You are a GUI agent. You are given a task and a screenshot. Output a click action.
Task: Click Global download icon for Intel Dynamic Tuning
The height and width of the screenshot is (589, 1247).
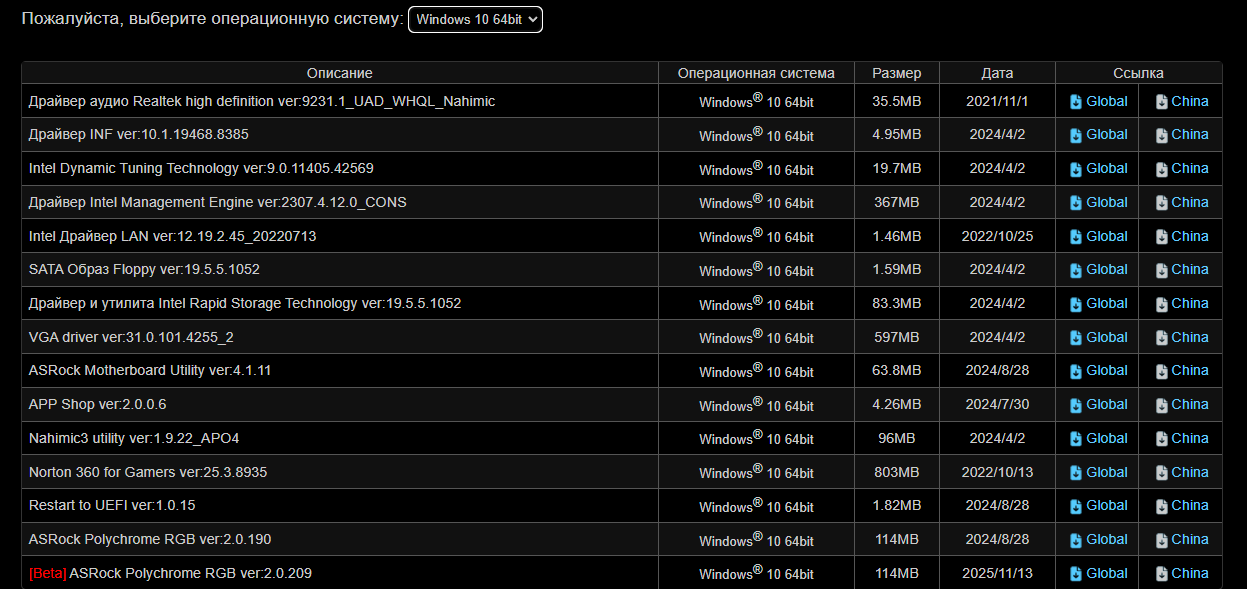(1076, 169)
